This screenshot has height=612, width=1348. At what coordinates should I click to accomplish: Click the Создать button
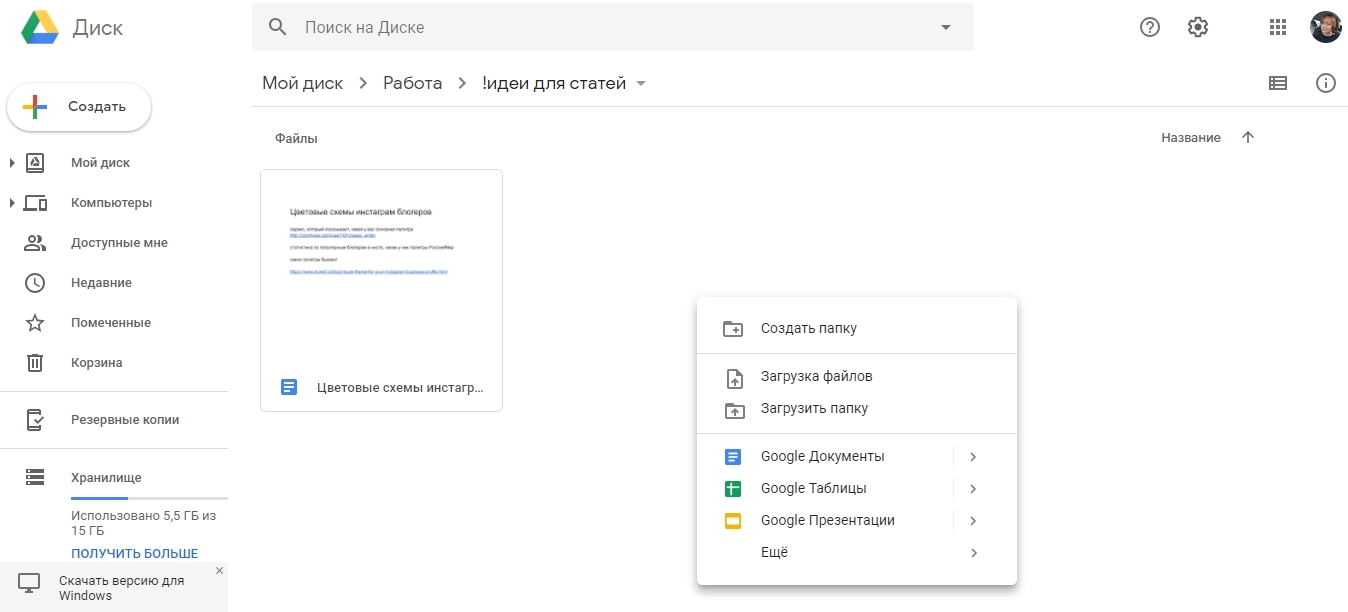click(x=79, y=107)
